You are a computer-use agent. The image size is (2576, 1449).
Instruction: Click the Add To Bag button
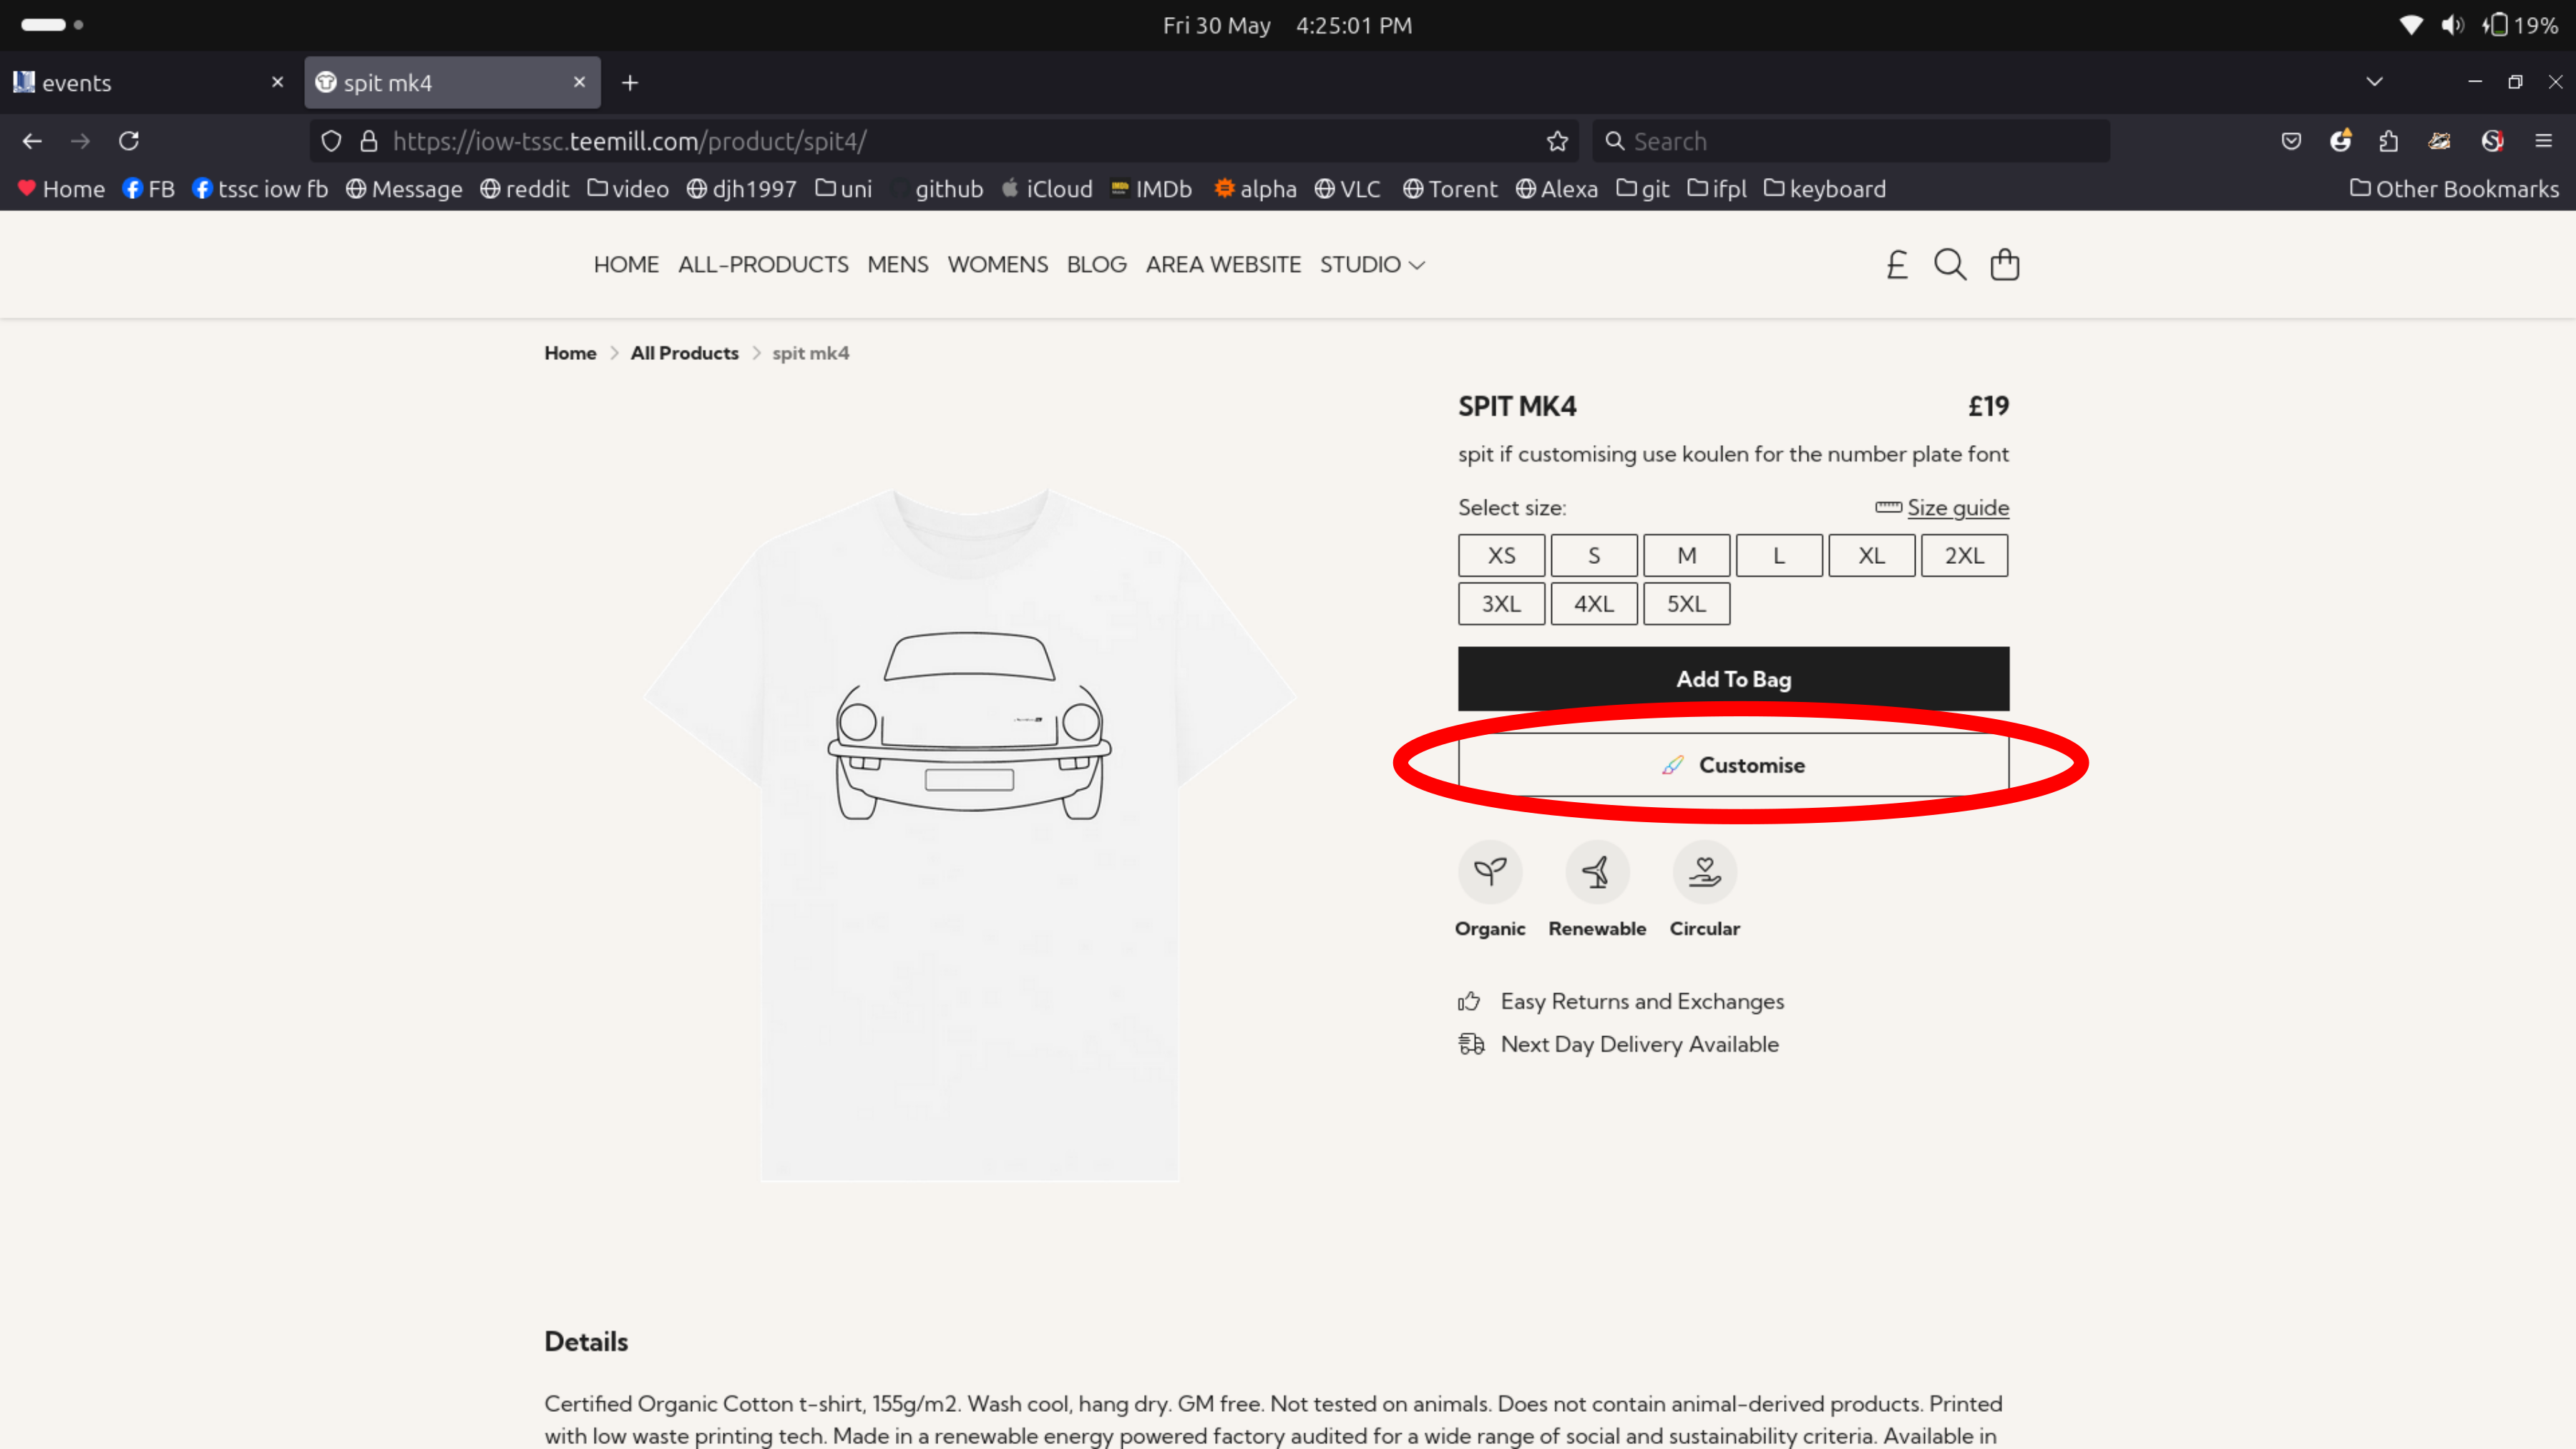(1733, 679)
